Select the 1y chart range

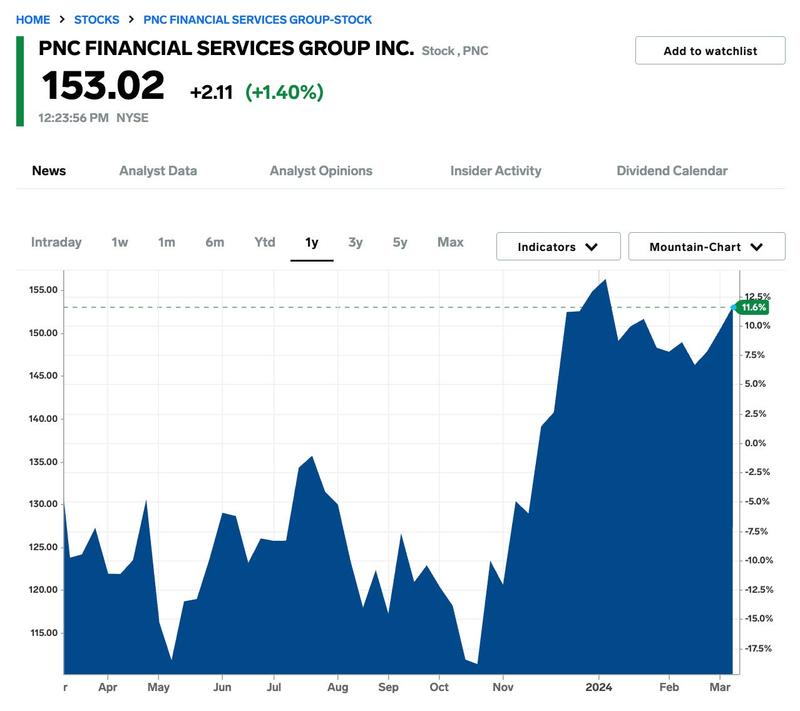point(312,242)
